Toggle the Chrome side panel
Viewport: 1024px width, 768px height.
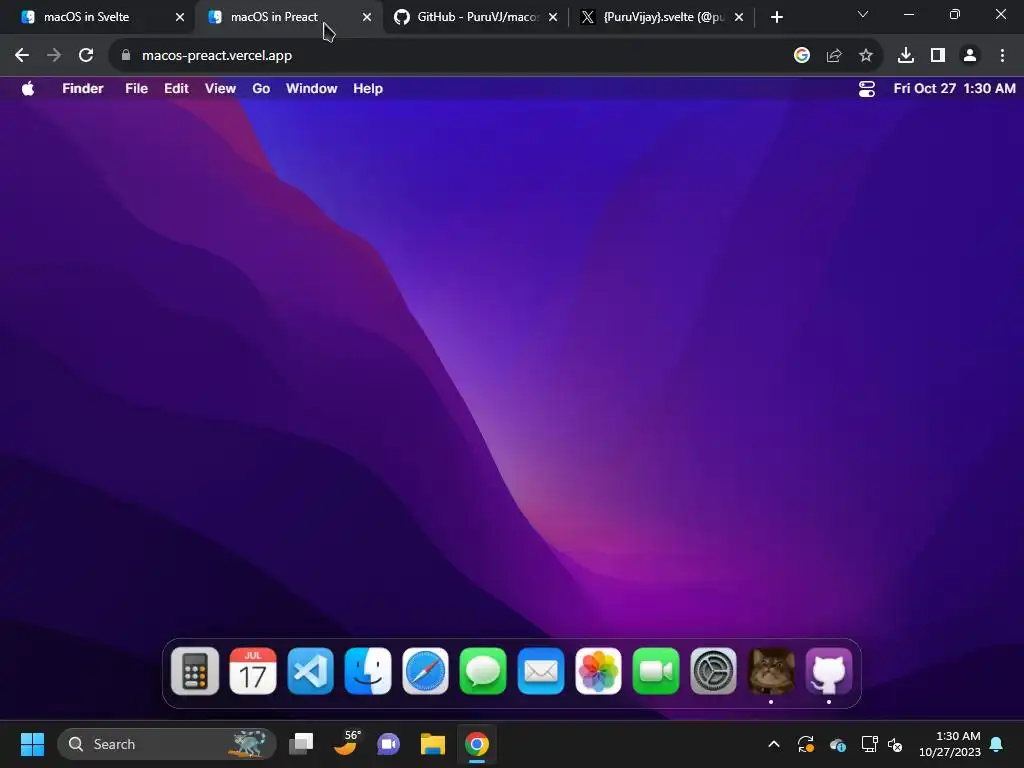938,56
